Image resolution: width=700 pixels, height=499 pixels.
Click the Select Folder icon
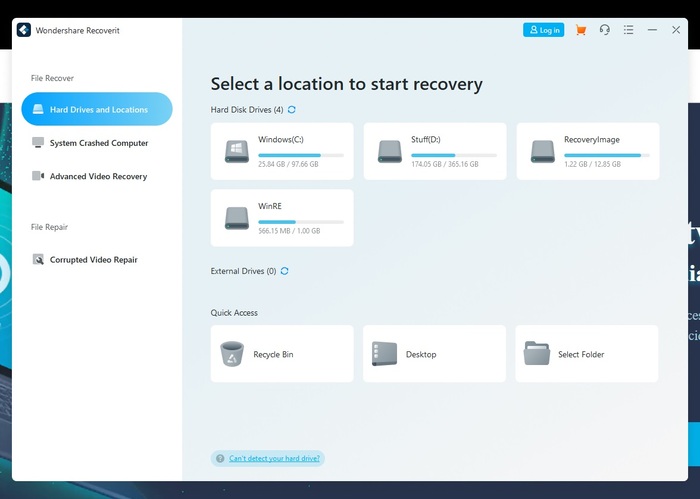[537, 354]
